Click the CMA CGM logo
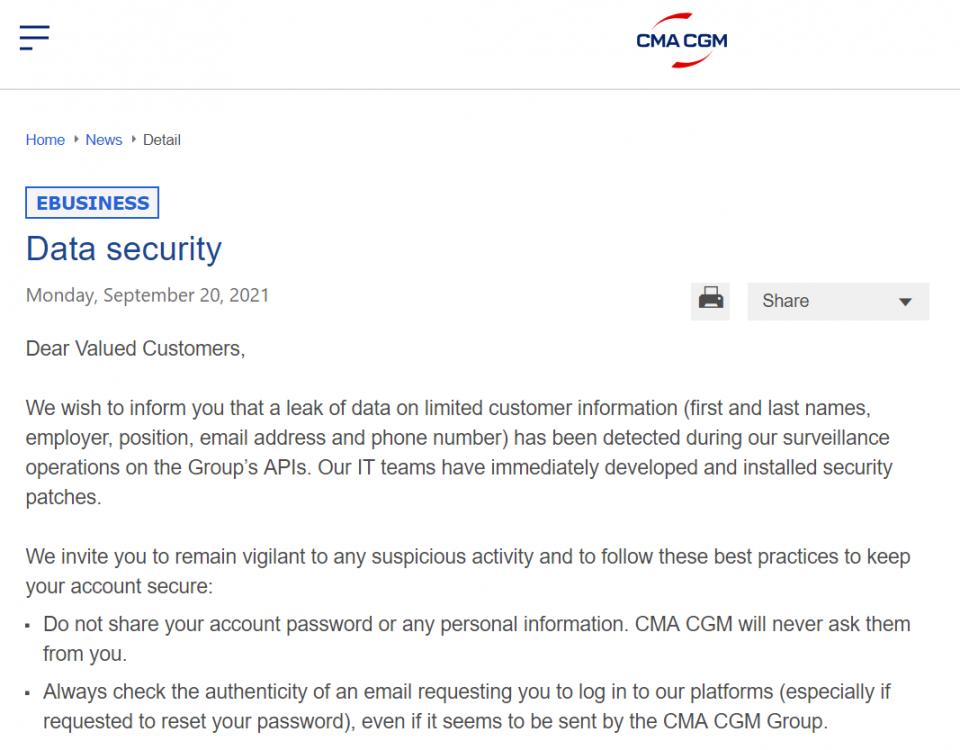The height and width of the screenshot is (750, 960). point(681,41)
